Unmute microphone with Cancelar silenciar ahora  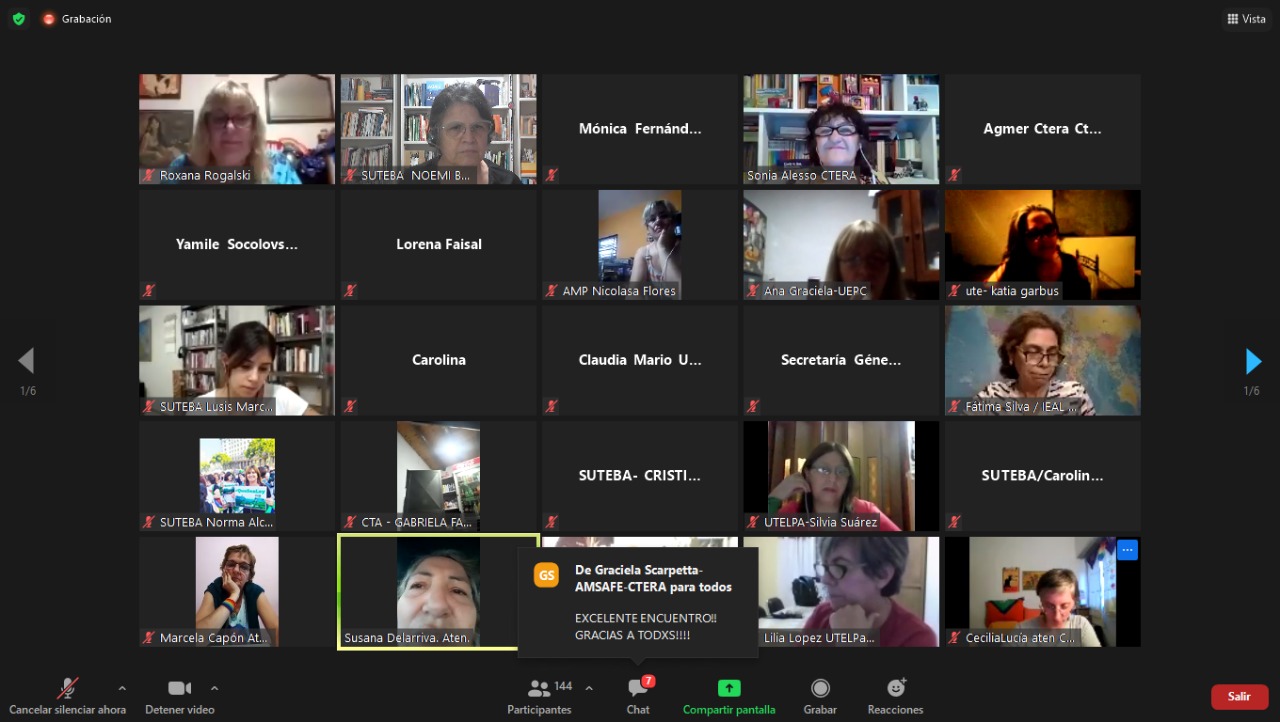[67, 696]
